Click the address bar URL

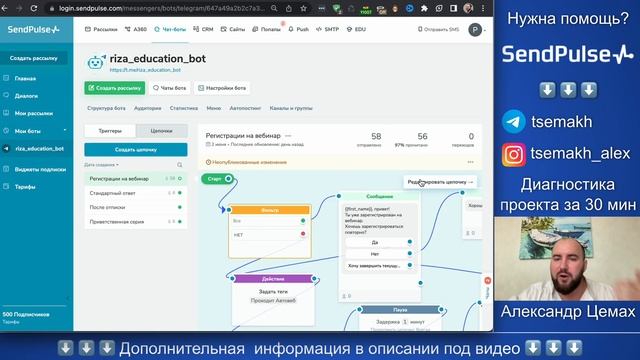(x=161, y=8)
